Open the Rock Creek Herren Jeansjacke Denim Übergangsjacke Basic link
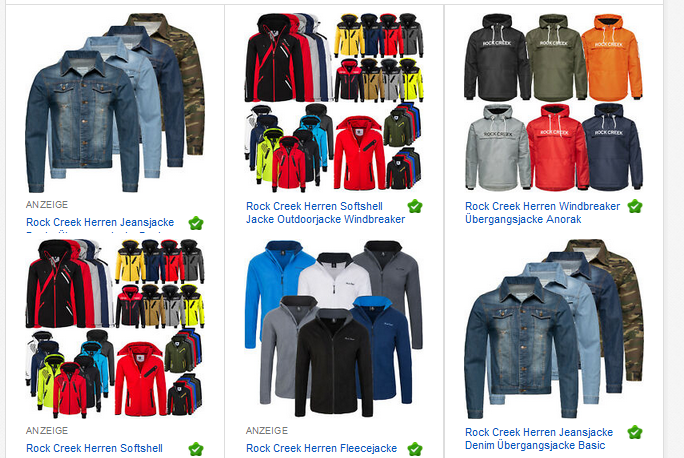This screenshot has width=684, height=458. 539,439
